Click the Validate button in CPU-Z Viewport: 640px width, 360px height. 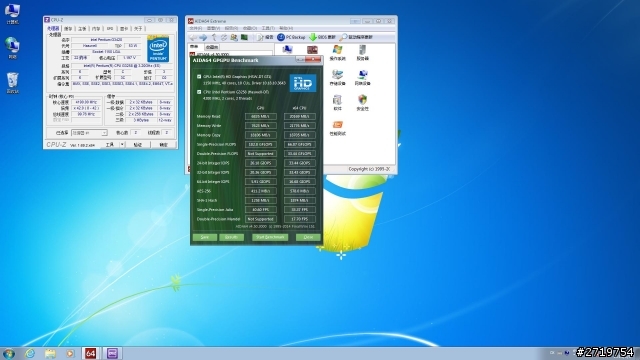138,144
